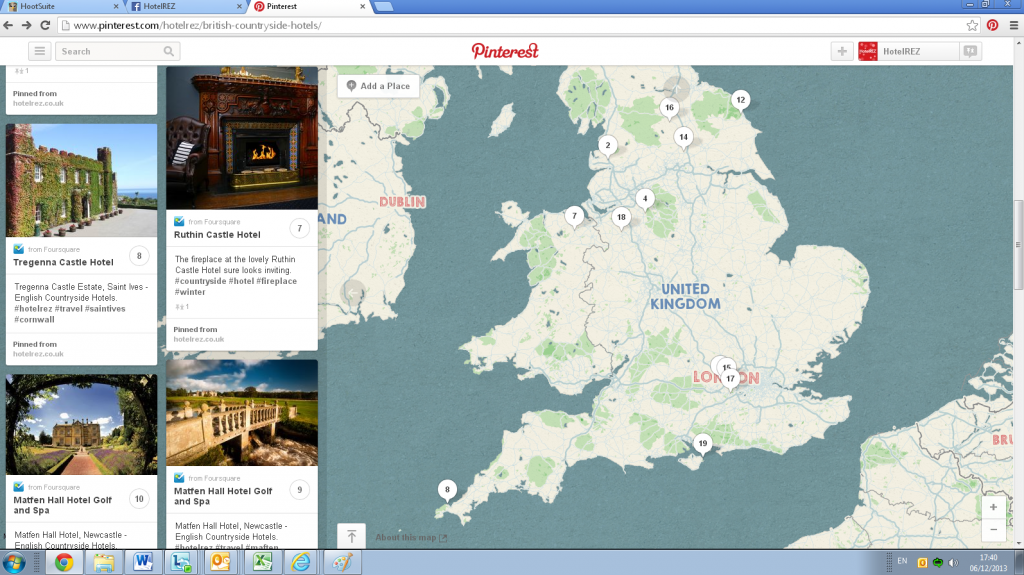Open a new browser tab
The height and width of the screenshot is (575, 1024).
[x=384, y=7]
